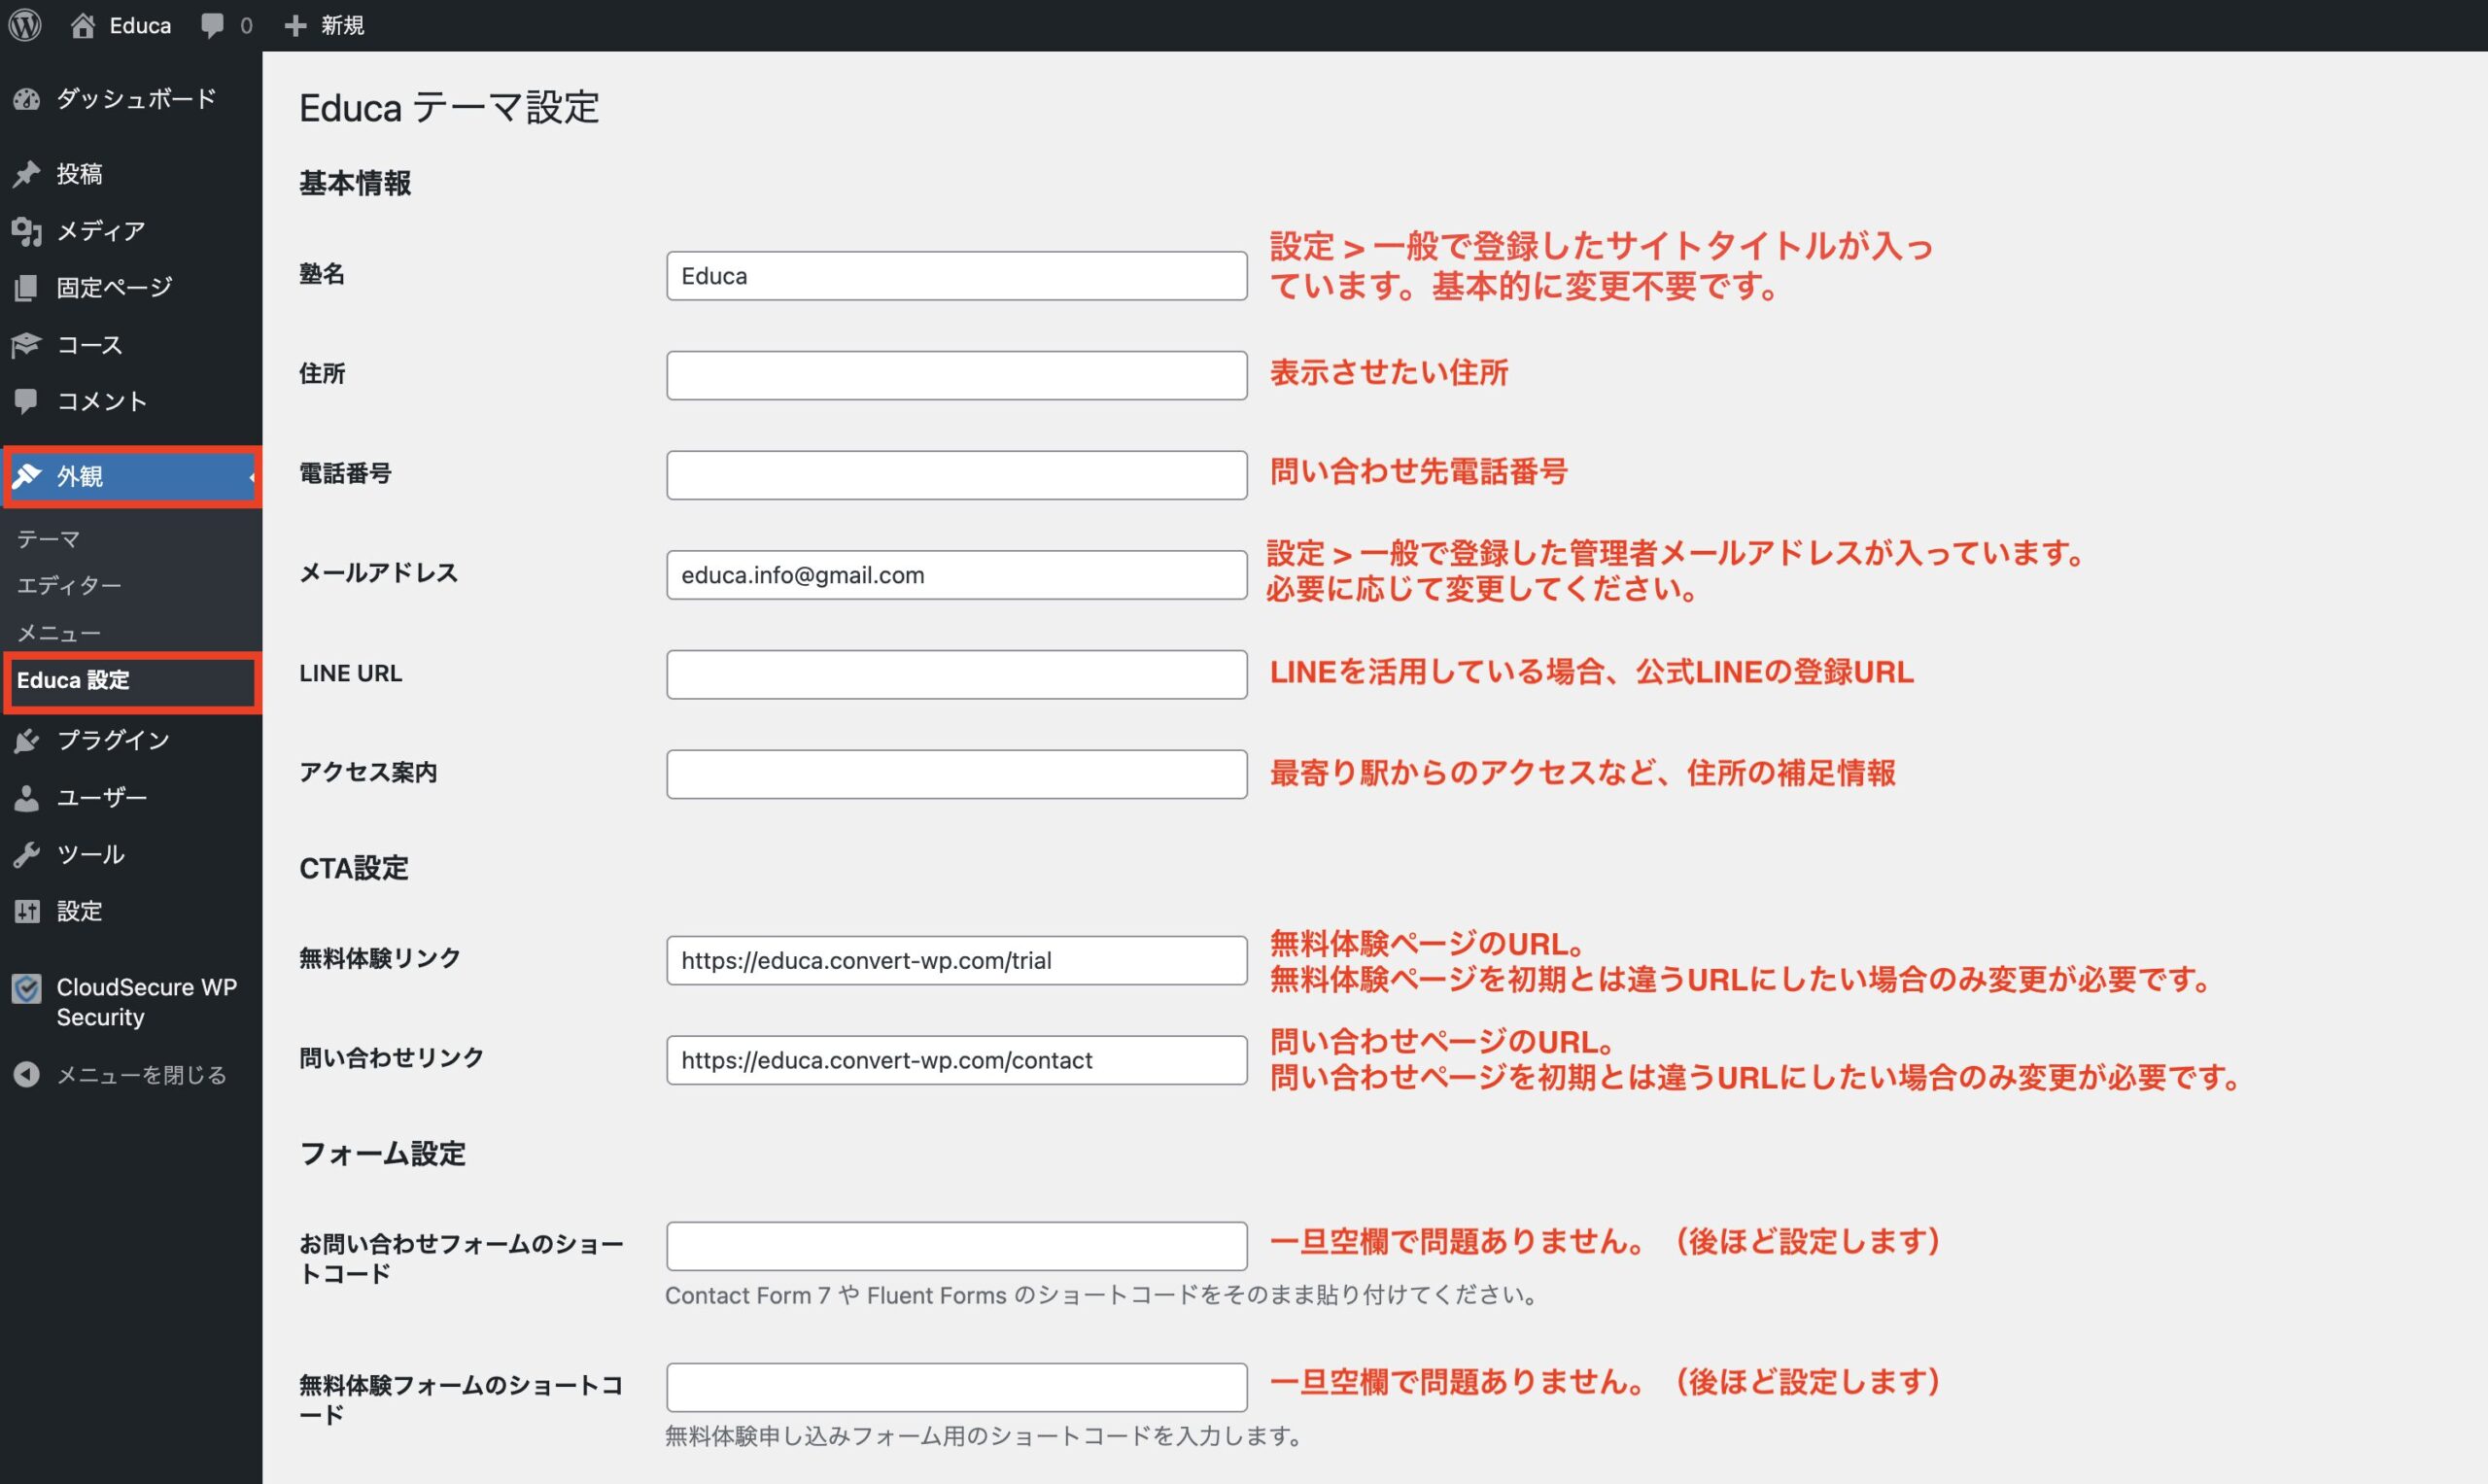Click the WordPress logo icon
This screenshot has width=2488, height=1484.
(x=25, y=25)
